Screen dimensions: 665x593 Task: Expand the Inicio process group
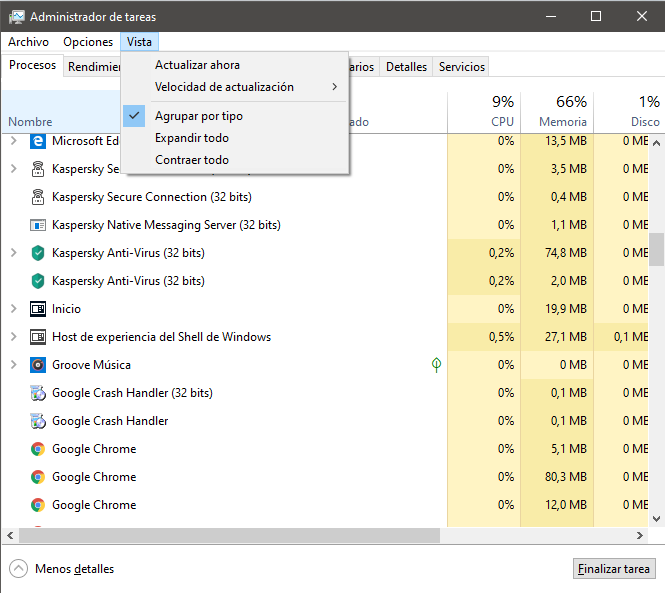coord(13,309)
